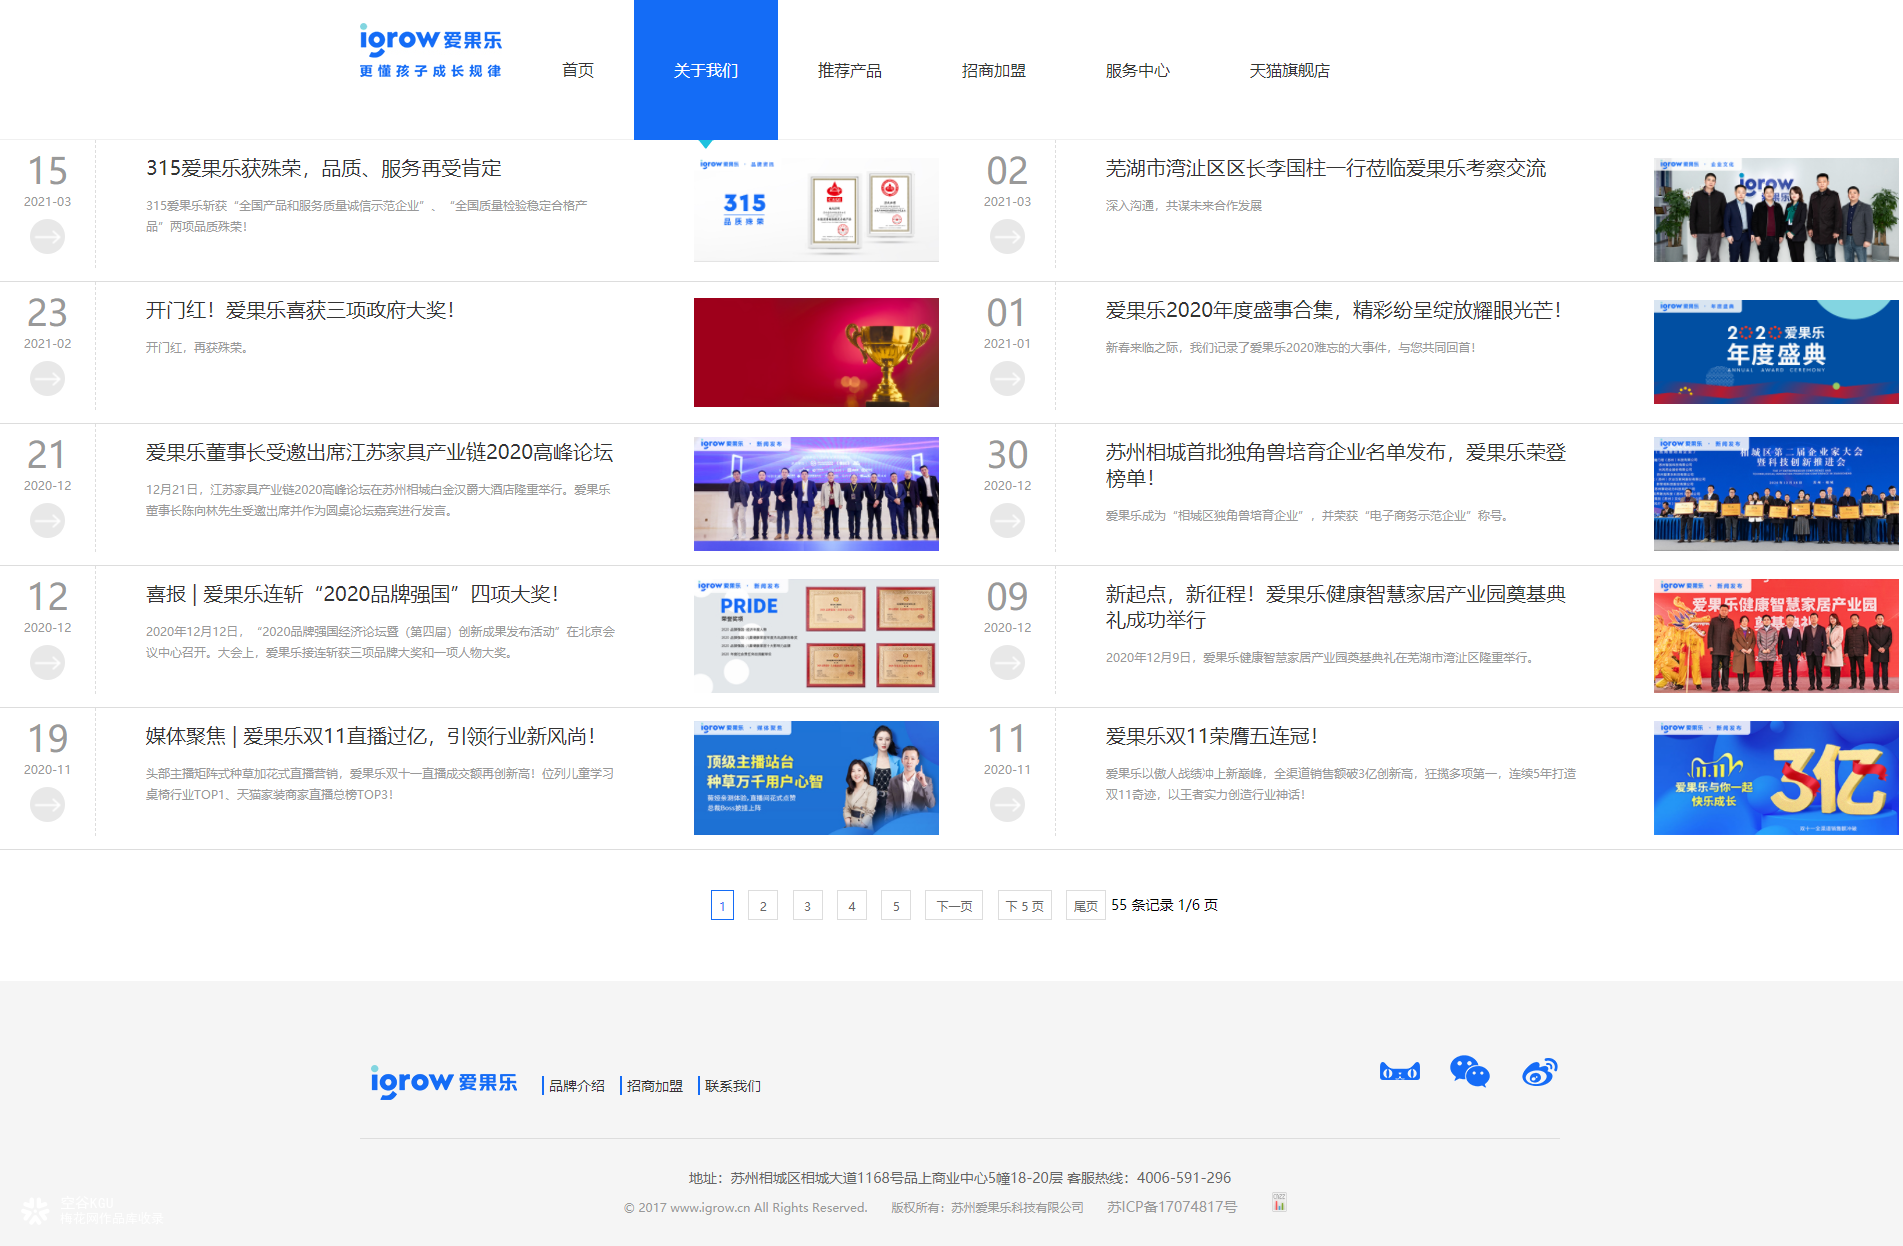Go to 招商加盟 in top navigation

pos(994,70)
